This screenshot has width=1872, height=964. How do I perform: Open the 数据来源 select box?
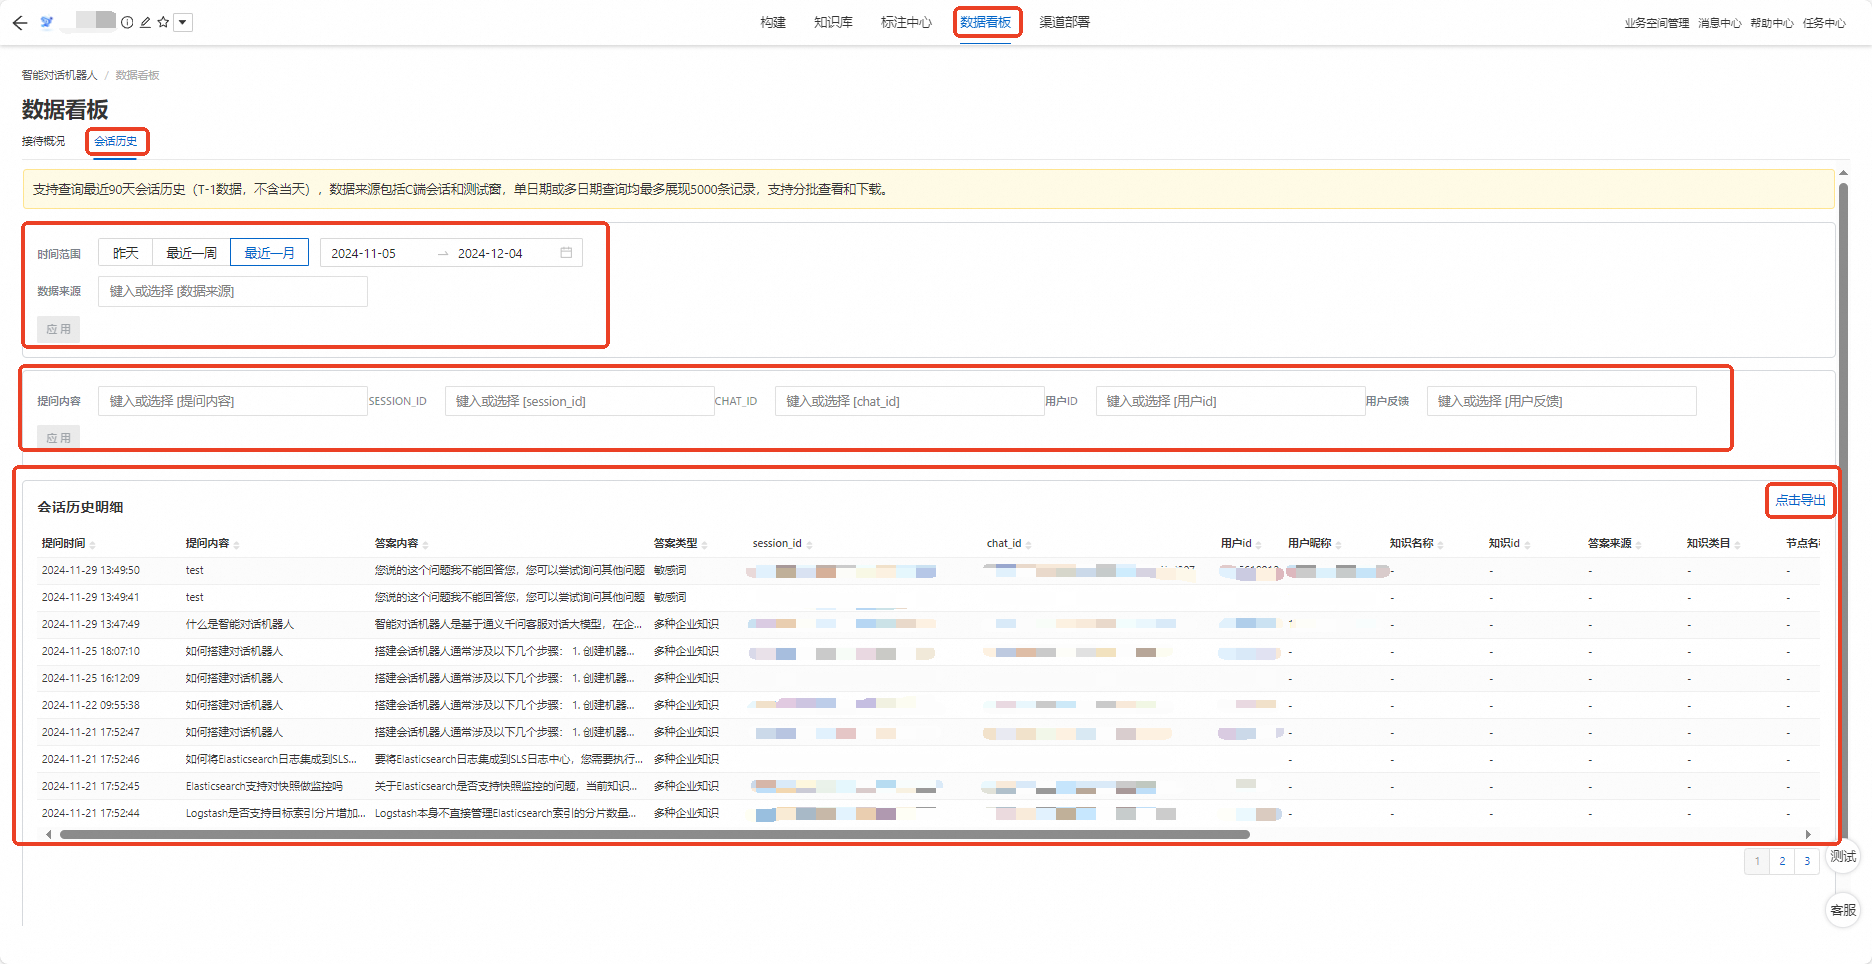[233, 291]
